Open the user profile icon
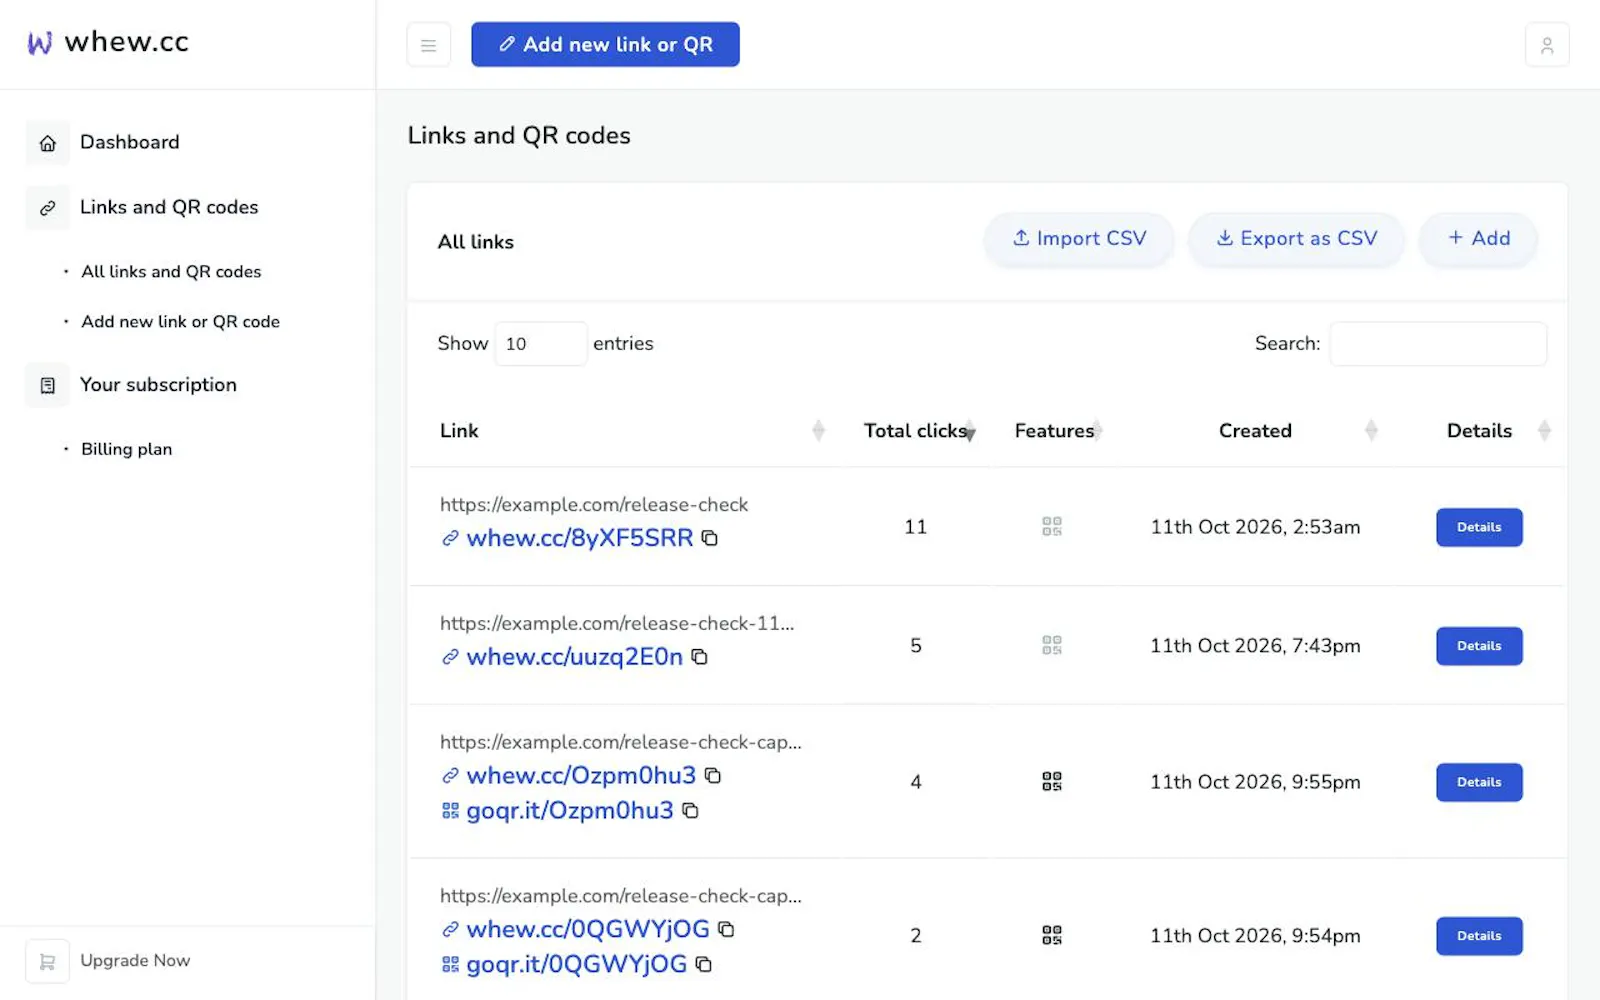1600x1000 pixels. click(x=1547, y=45)
